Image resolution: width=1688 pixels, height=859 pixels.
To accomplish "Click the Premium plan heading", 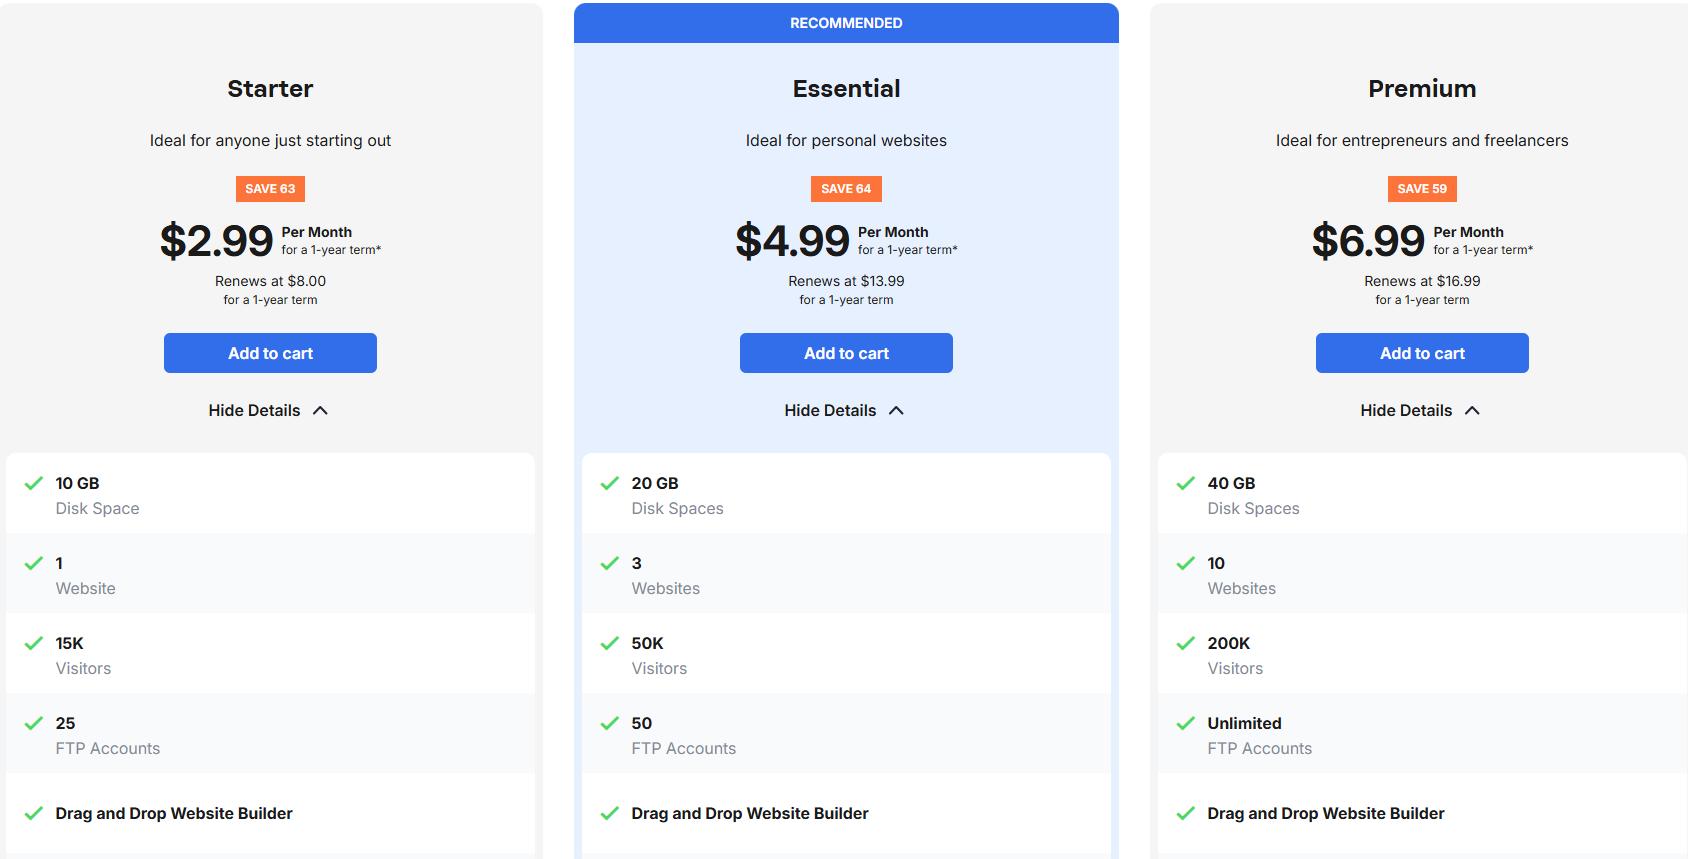I will 1422,89.
